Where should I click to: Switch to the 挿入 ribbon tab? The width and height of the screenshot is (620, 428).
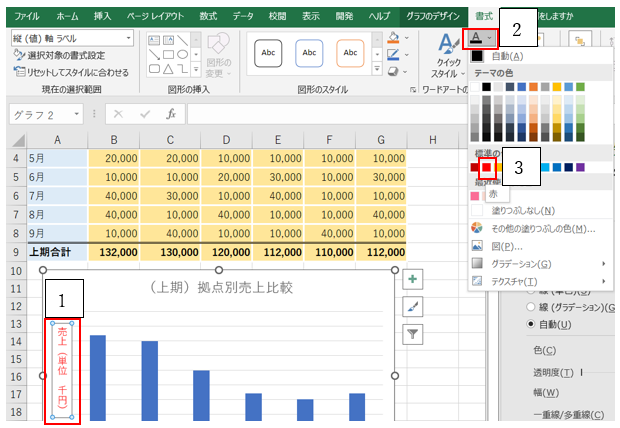pos(102,16)
